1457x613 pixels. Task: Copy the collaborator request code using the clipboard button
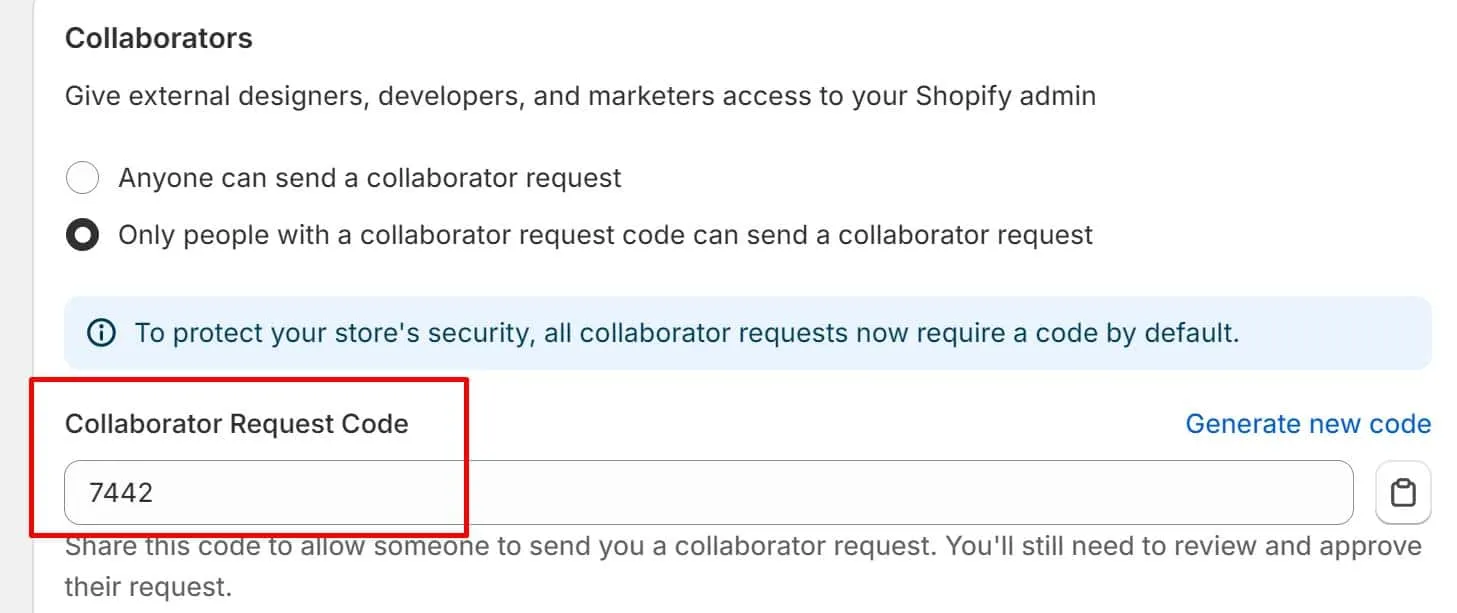(1404, 492)
